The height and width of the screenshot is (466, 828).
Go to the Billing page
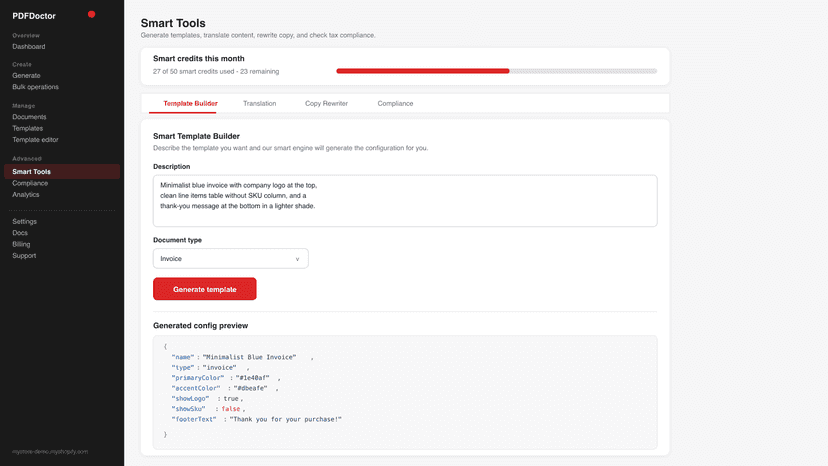point(21,245)
